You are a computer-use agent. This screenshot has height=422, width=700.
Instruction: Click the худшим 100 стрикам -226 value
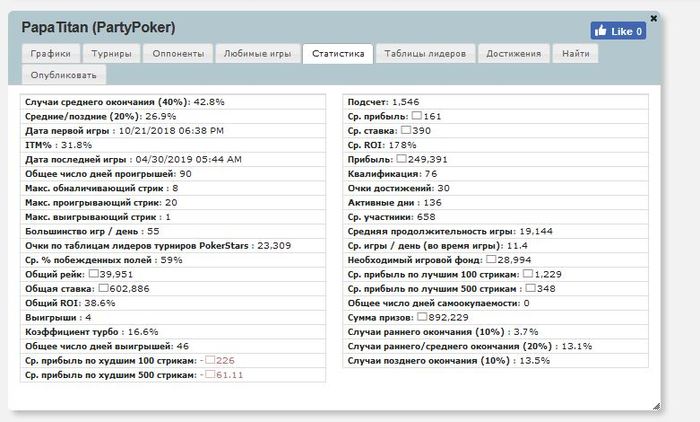point(217,360)
